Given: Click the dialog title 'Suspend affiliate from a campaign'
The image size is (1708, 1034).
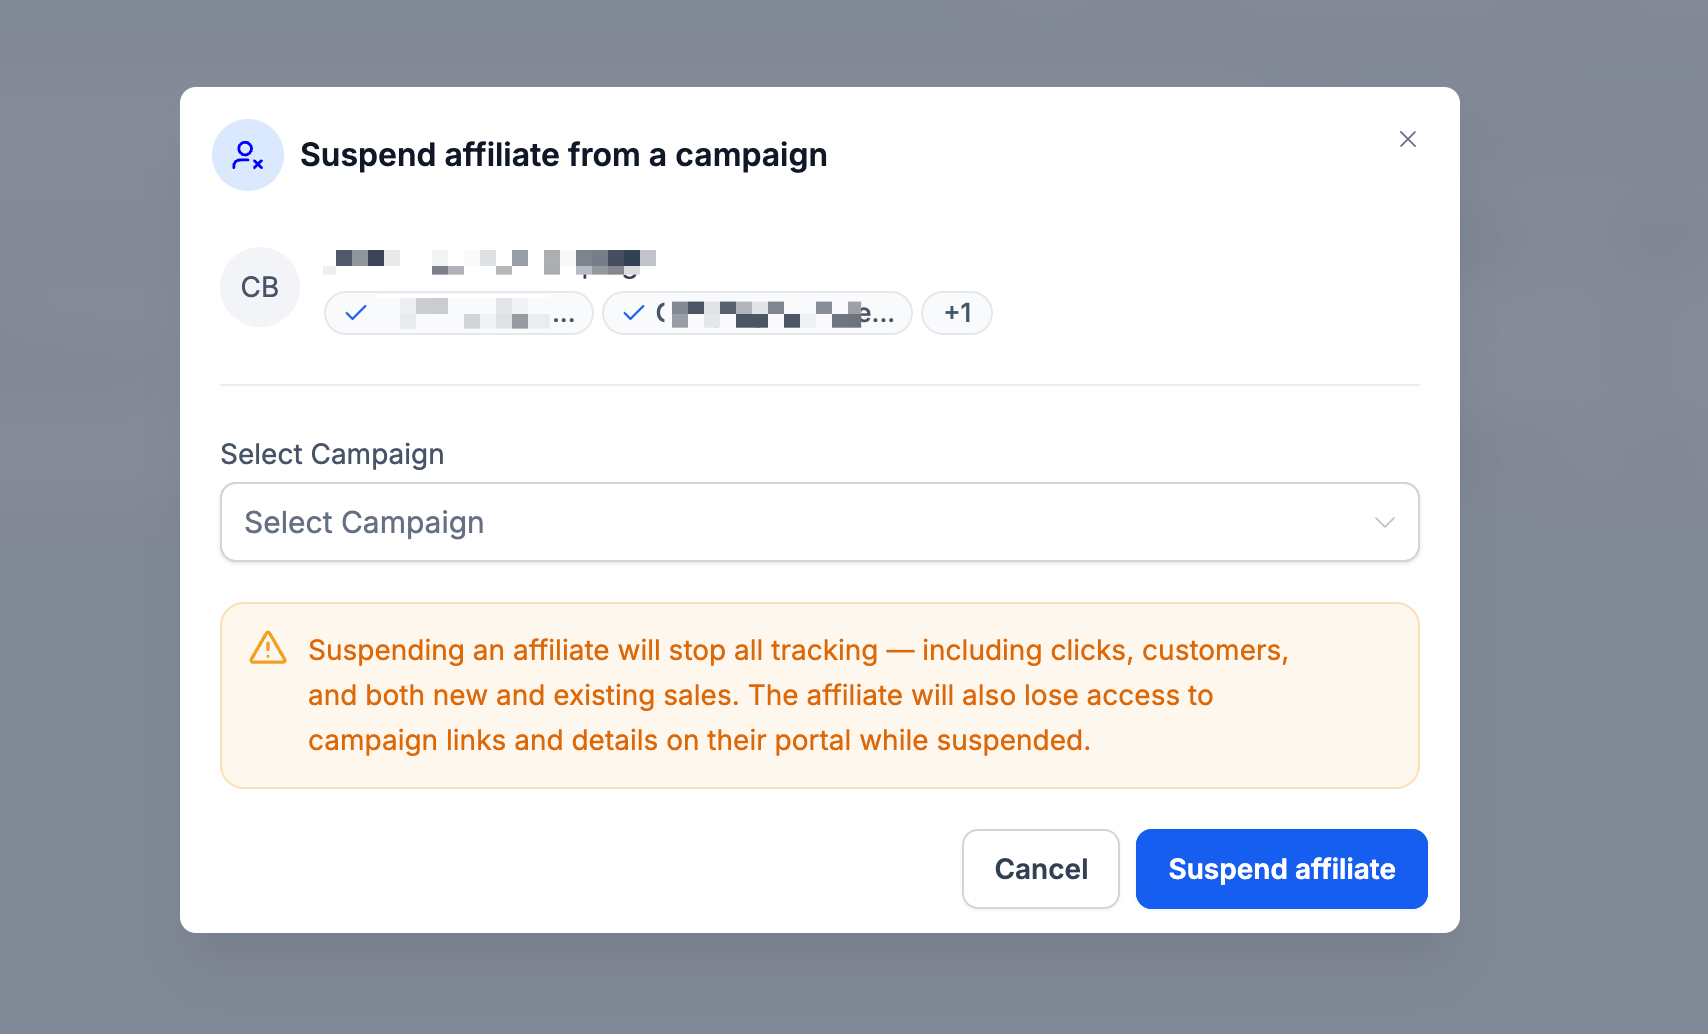Looking at the screenshot, I should (x=564, y=155).
